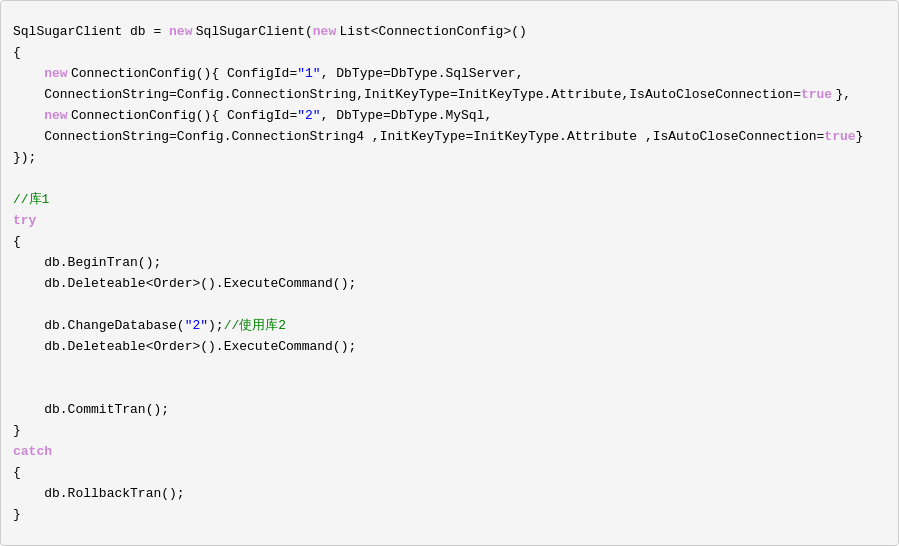This screenshot has width=899, height=546.
Task: Click the second db.Deleteable<Order>() statement
Action: tap(199, 347)
